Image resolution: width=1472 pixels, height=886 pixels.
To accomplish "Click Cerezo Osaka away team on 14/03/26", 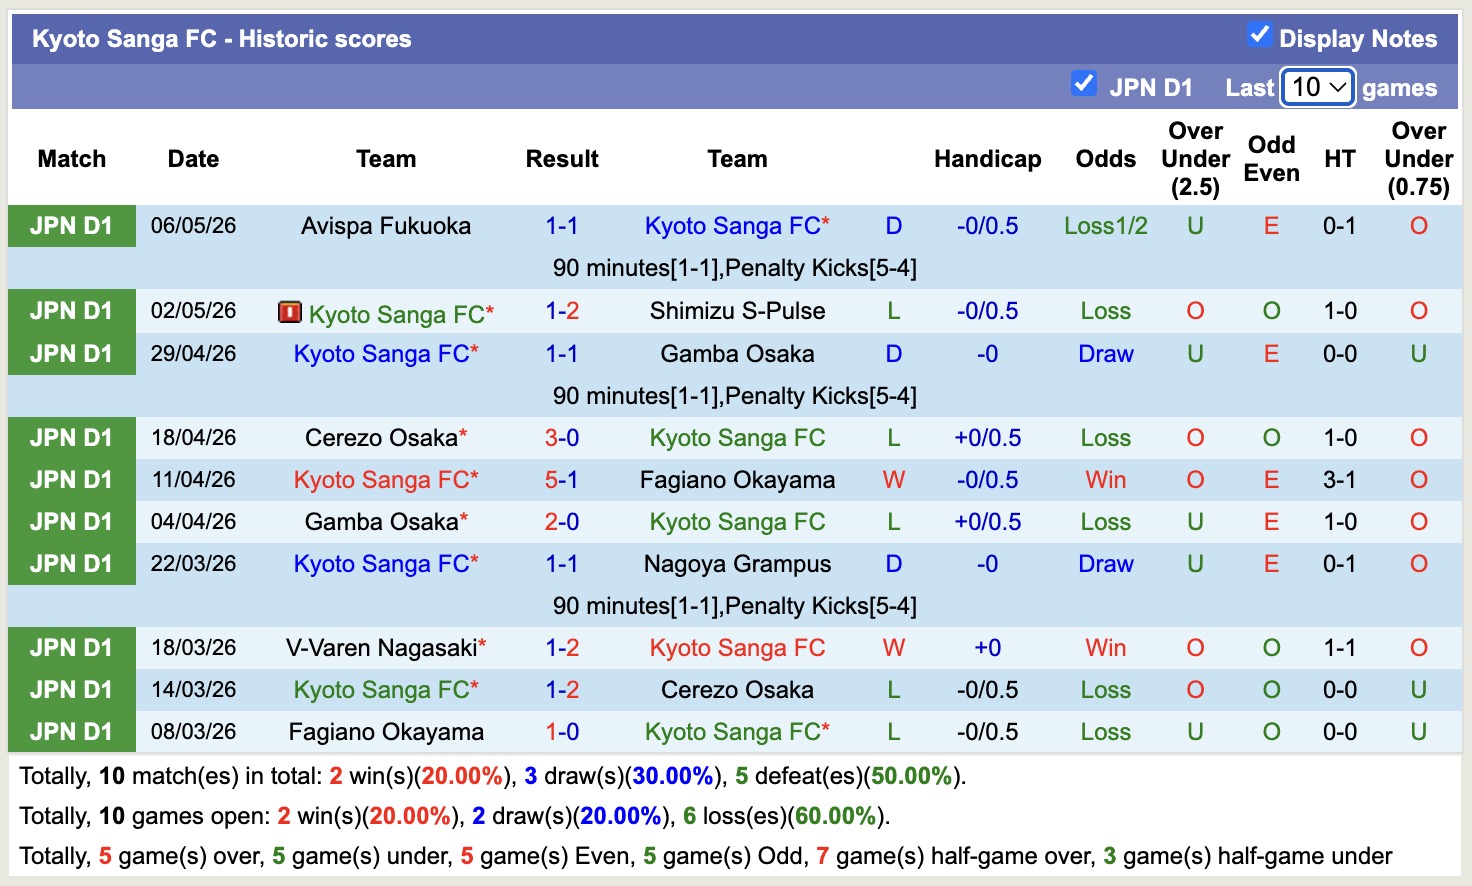I will point(737,690).
